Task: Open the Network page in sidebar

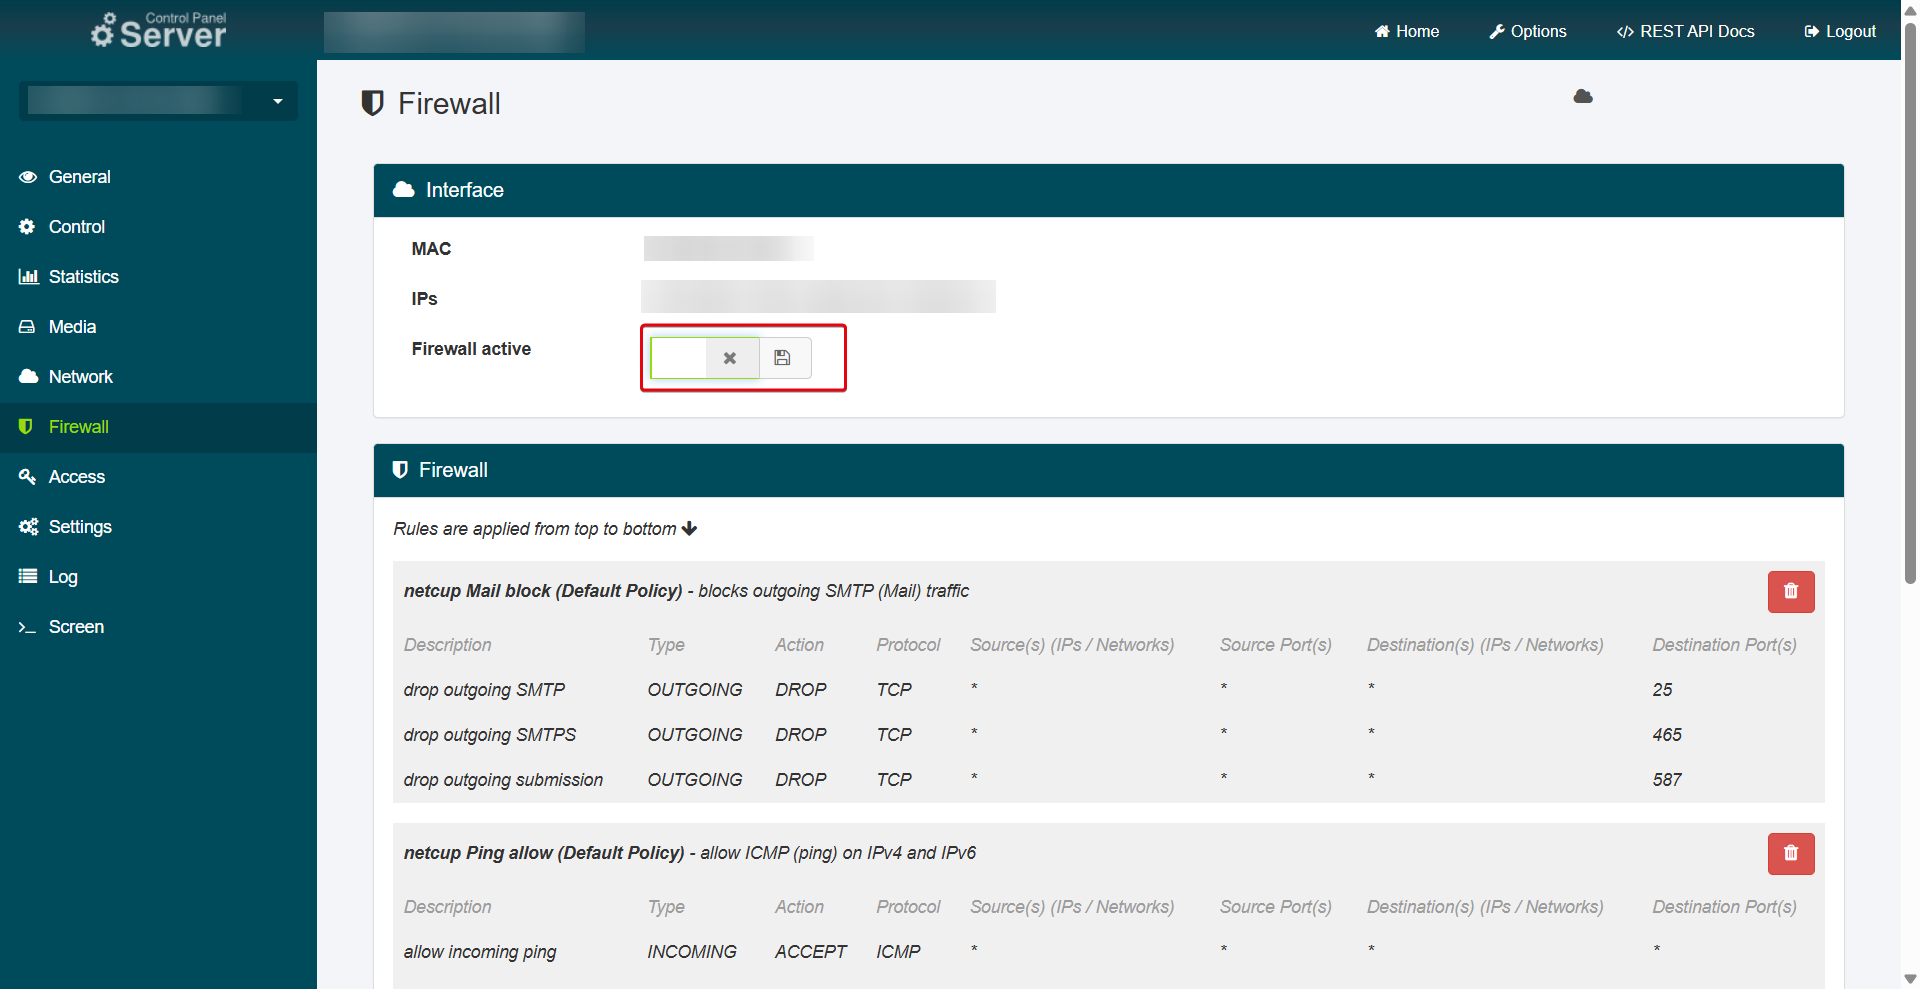Action: 80,377
